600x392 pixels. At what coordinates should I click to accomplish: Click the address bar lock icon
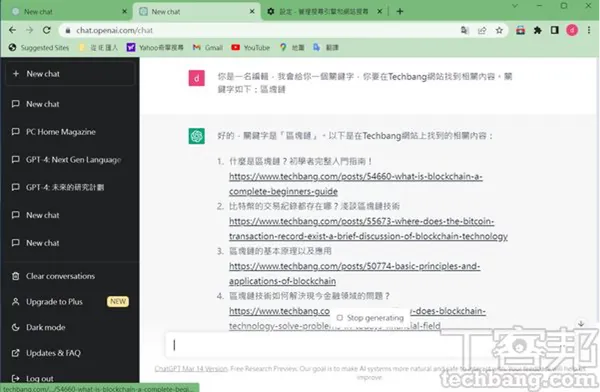(x=68, y=31)
